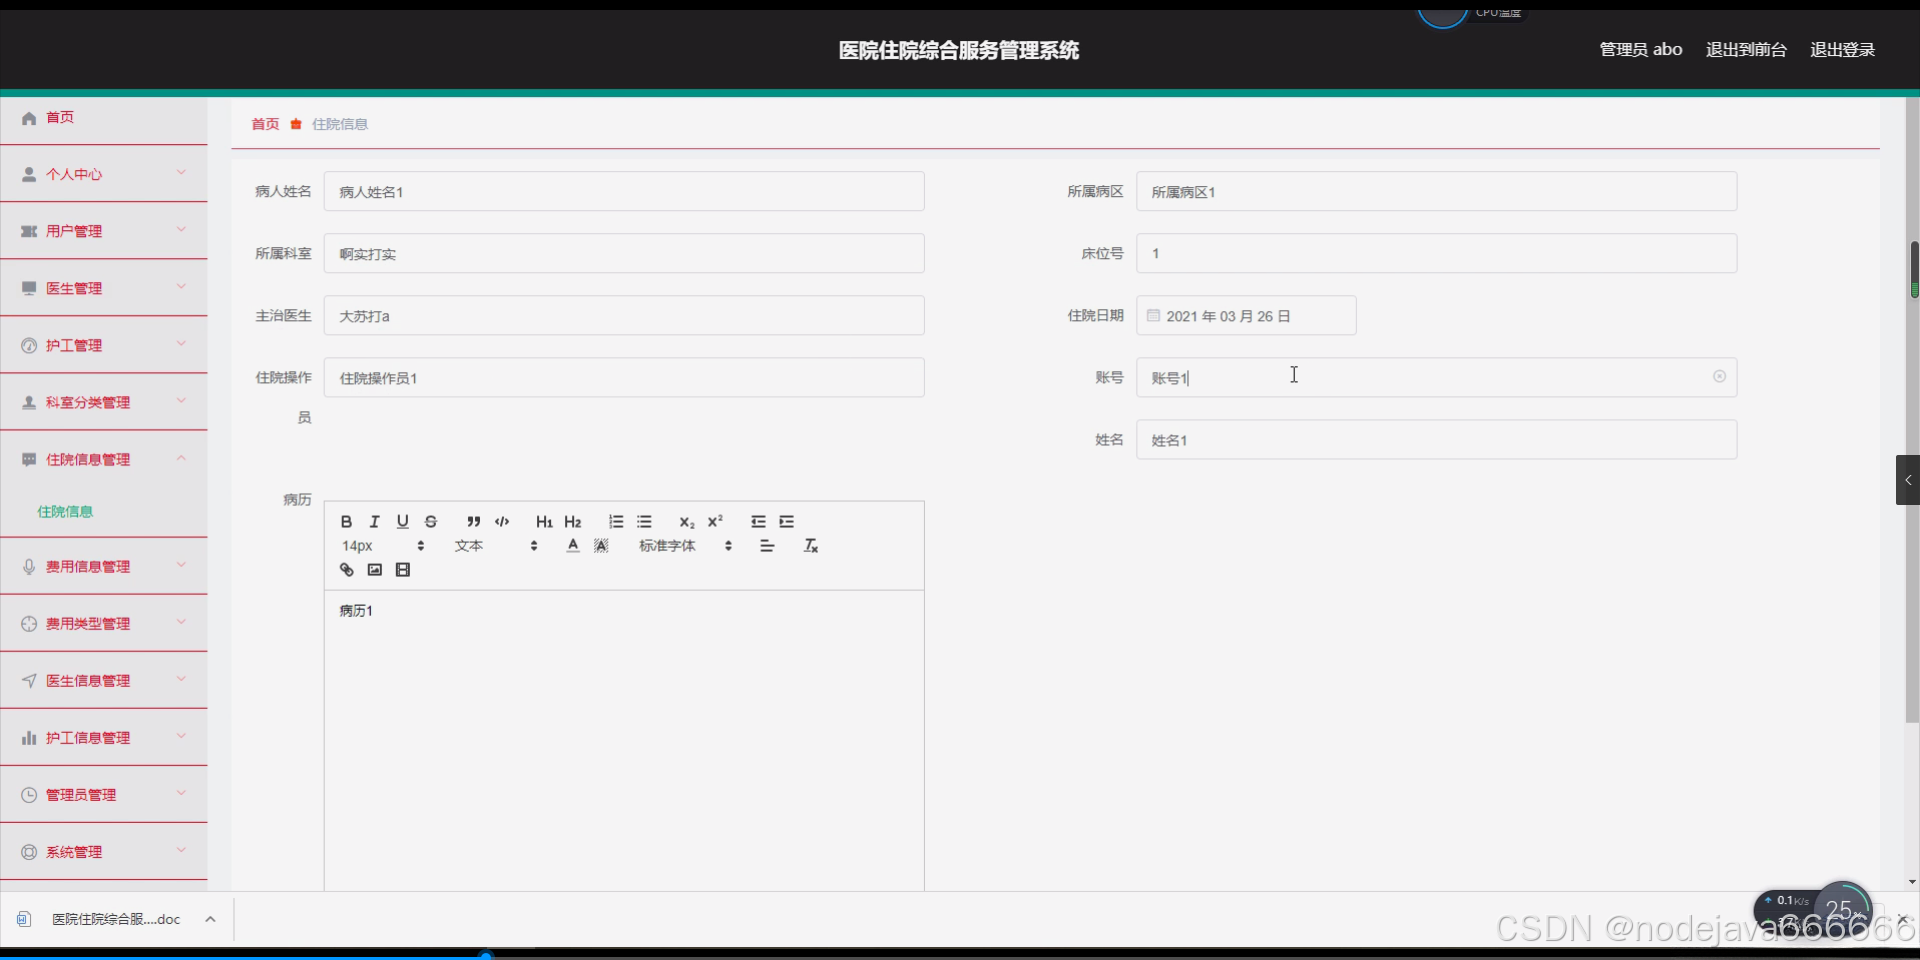The width and height of the screenshot is (1920, 960).
Task: Increase indent in editor
Action: [x=787, y=522]
